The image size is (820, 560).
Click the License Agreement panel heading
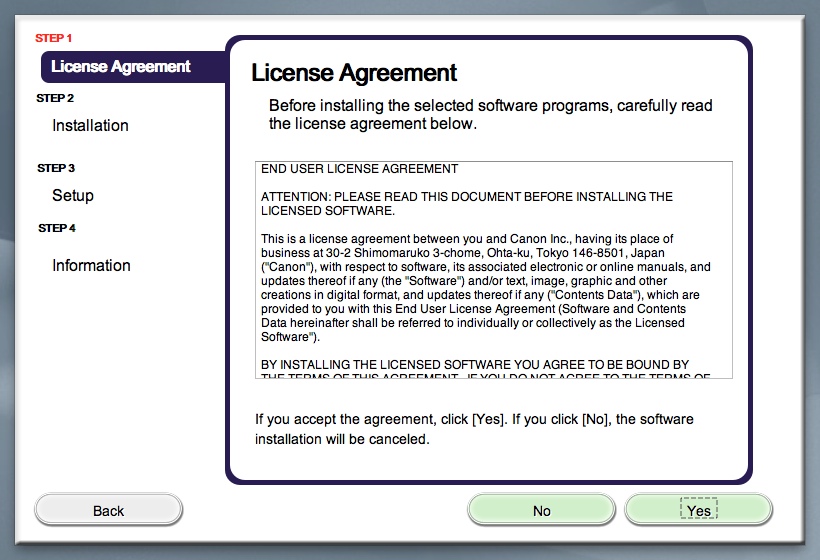point(354,73)
